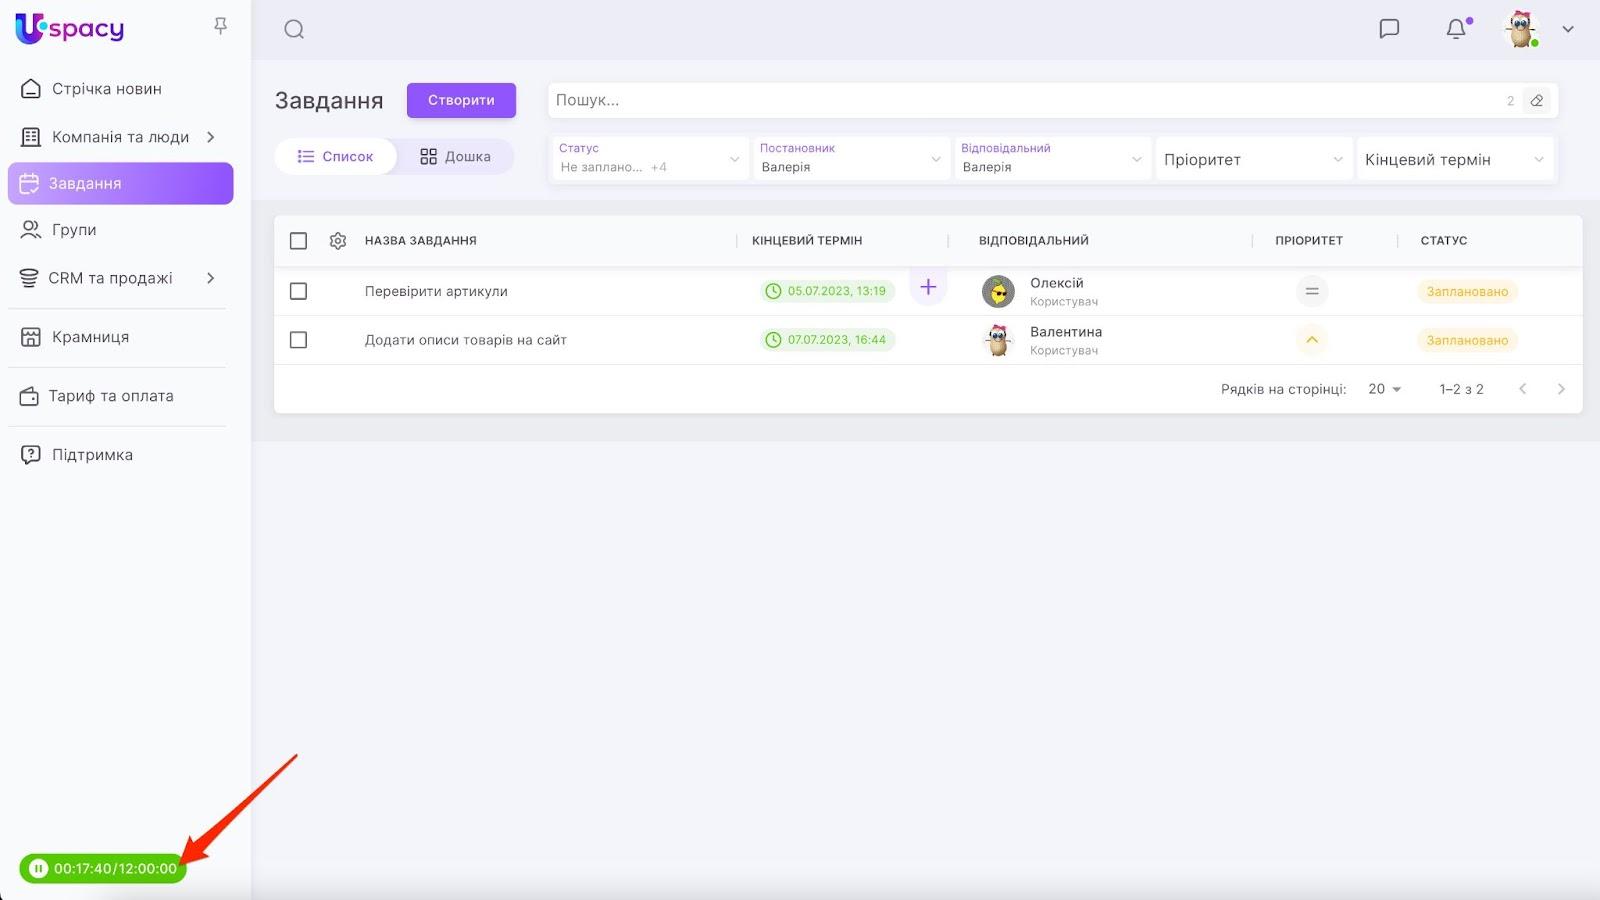Click the user avatar in top bar
Viewport: 1600px width, 900px height.
point(1521,29)
